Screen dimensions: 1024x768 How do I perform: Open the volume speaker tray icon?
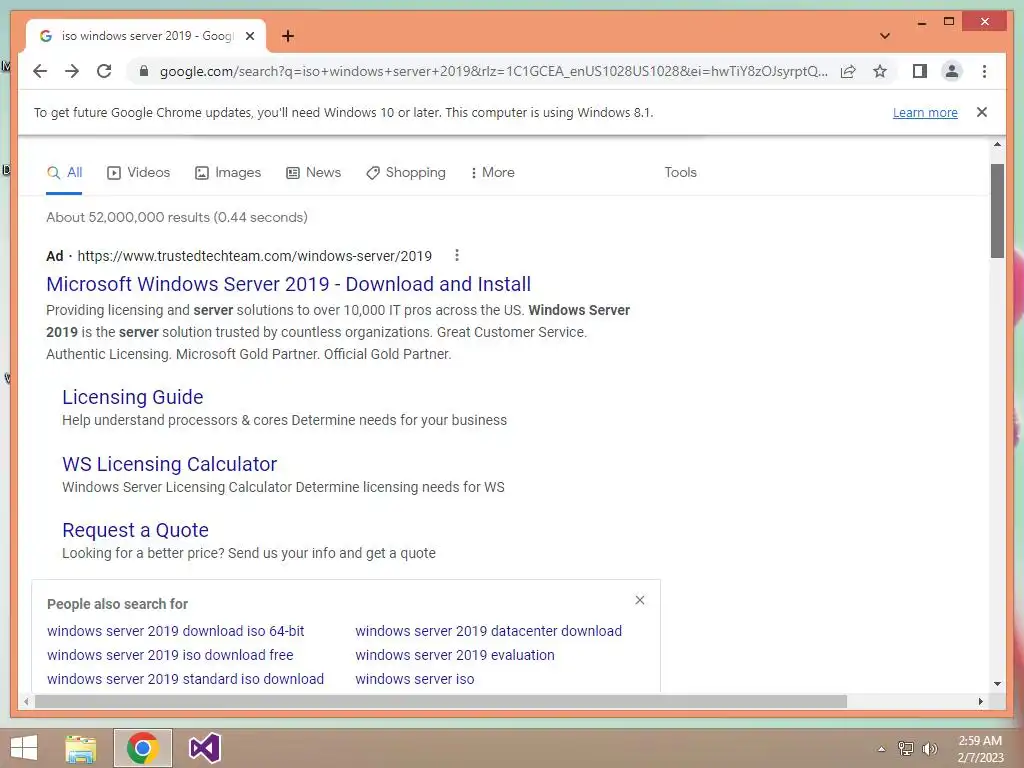[x=929, y=749]
